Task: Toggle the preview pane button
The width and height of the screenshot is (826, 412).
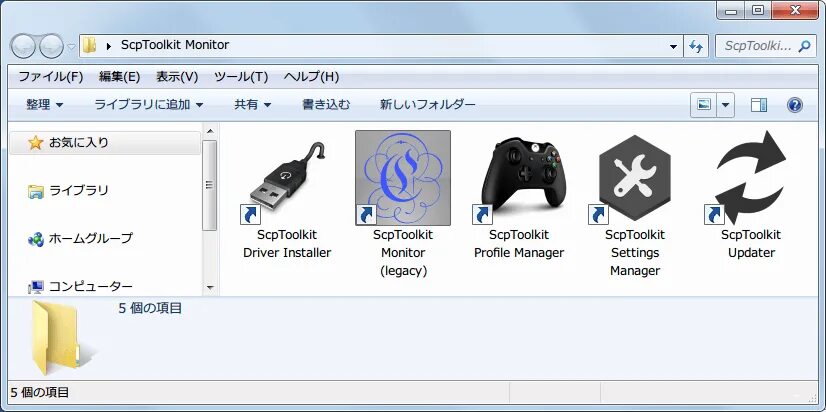Action: point(759,105)
